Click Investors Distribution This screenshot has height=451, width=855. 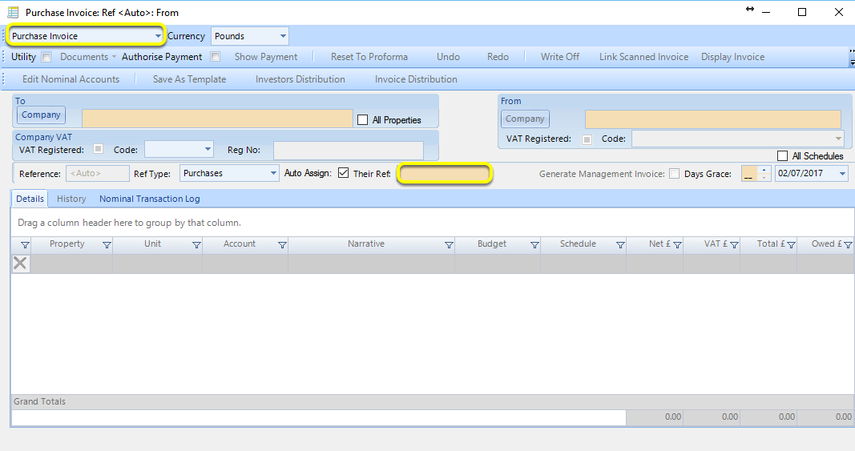click(x=300, y=79)
